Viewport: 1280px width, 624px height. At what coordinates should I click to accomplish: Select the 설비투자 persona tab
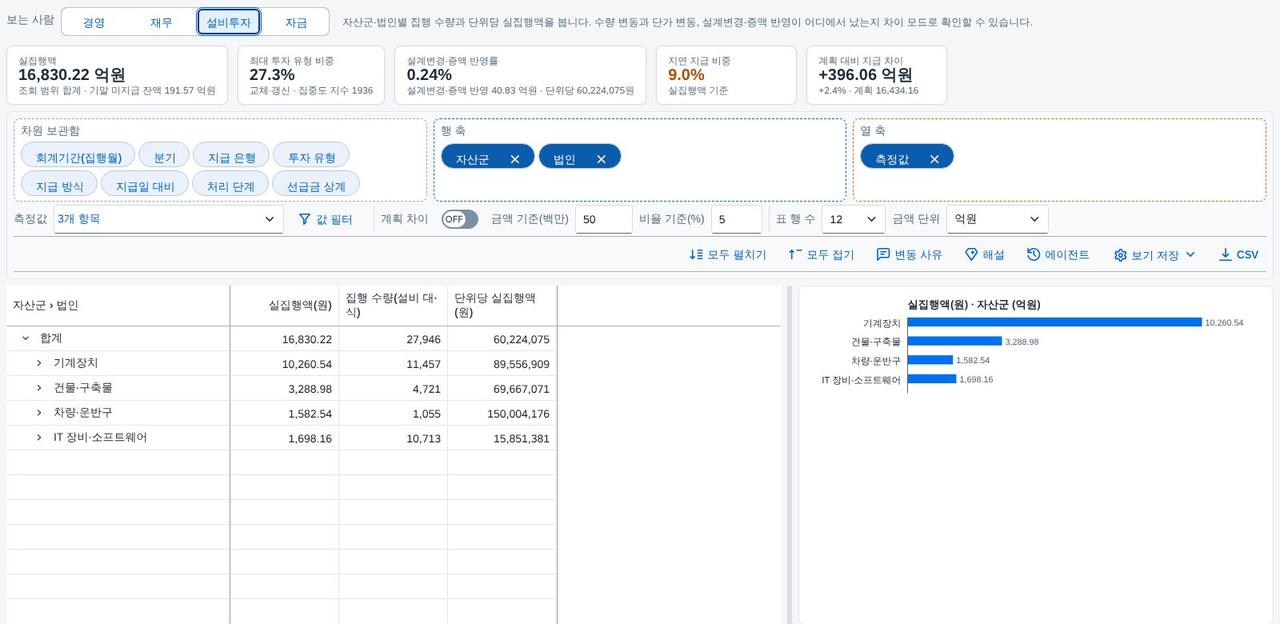(229, 22)
